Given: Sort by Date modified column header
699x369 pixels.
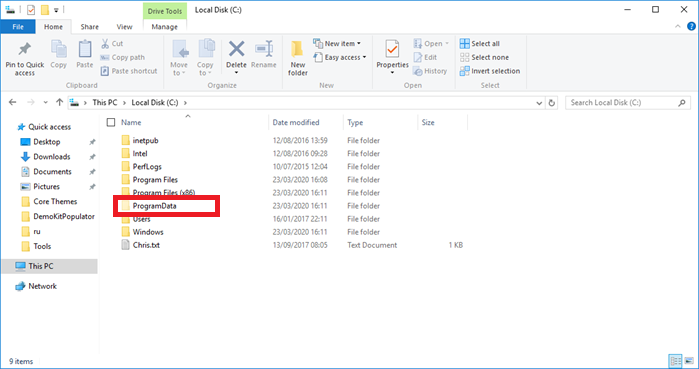Looking at the screenshot, I should 296,122.
